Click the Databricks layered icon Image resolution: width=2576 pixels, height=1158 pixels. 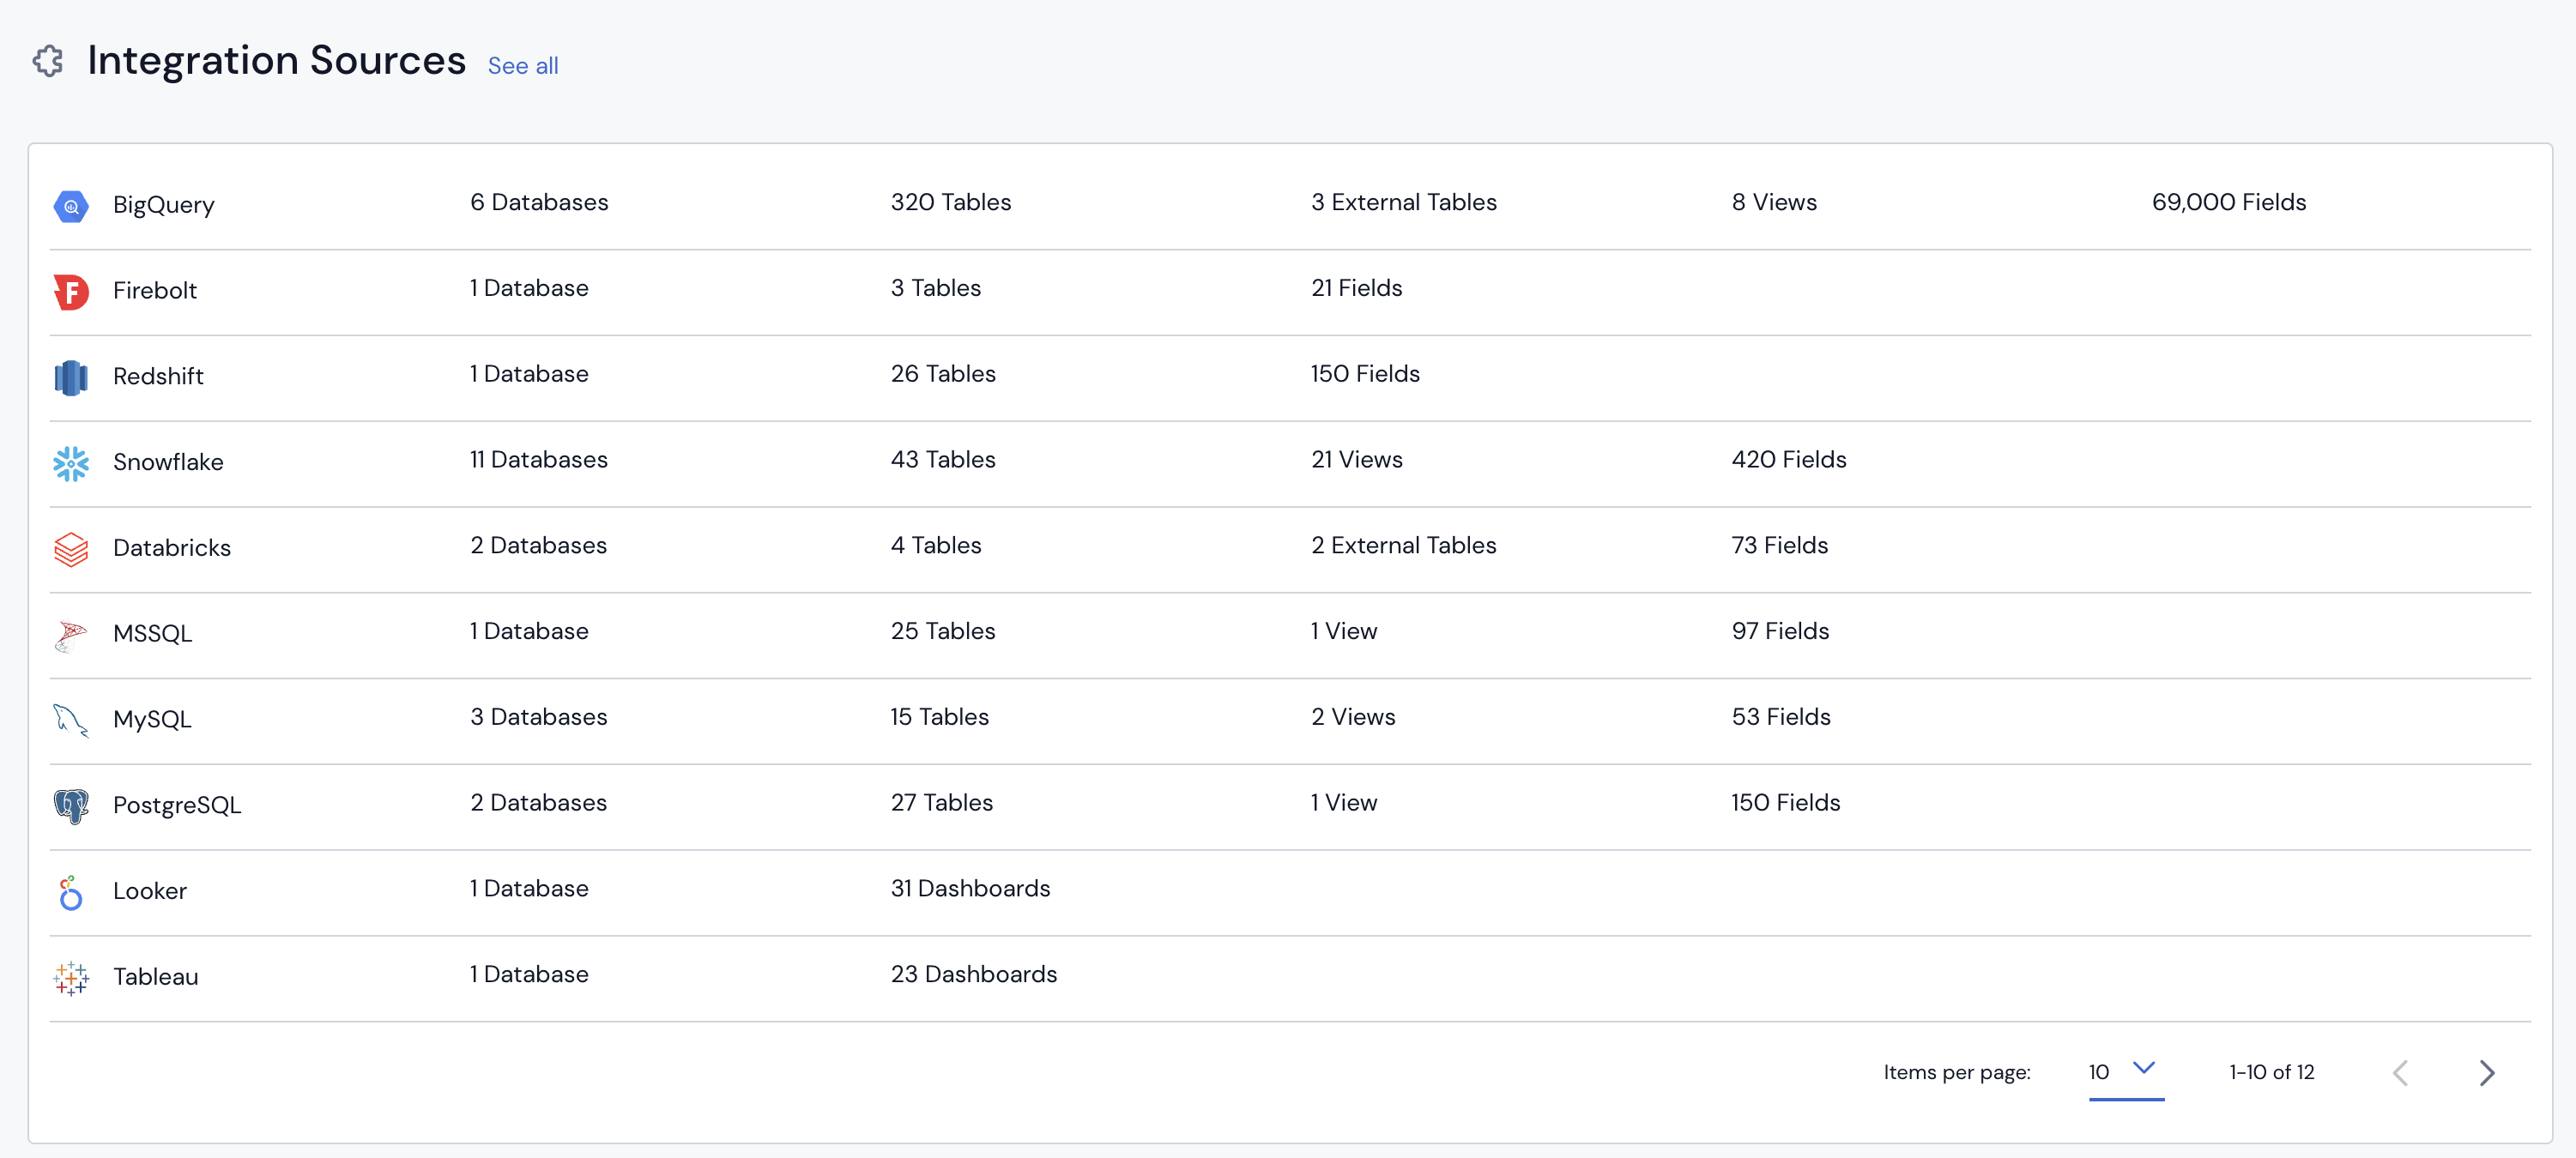point(71,549)
